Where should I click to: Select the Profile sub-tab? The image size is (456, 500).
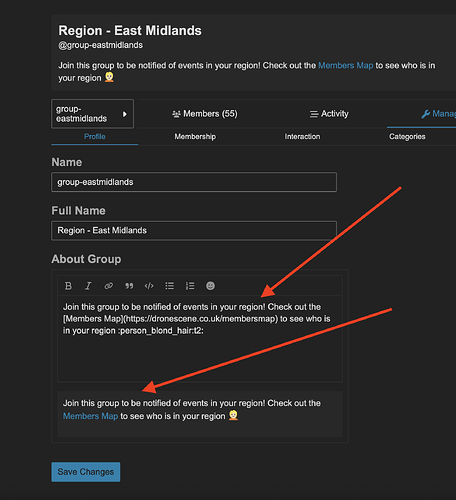[x=95, y=137]
